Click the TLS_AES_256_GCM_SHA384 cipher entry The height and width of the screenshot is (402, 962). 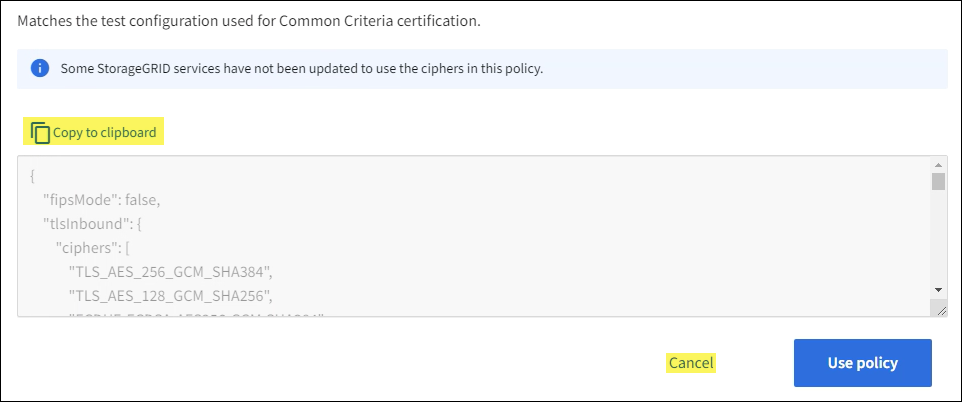point(170,270)
